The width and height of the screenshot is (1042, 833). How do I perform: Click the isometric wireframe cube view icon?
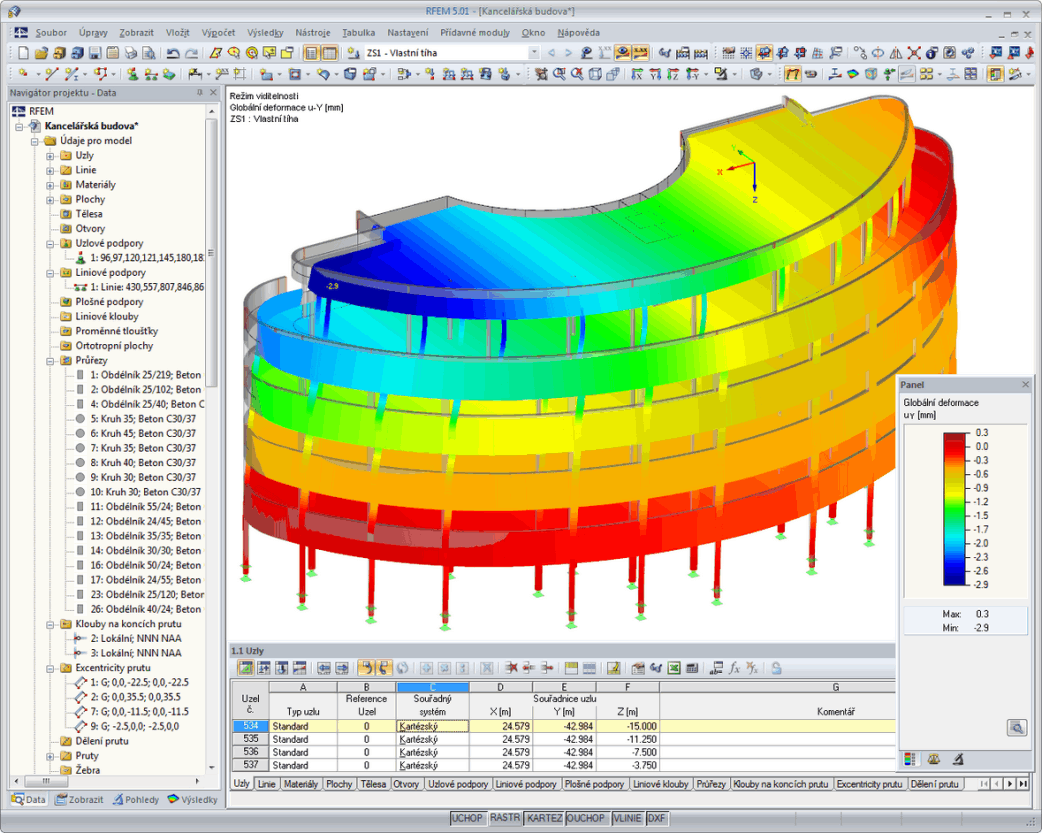coord(595,74)
